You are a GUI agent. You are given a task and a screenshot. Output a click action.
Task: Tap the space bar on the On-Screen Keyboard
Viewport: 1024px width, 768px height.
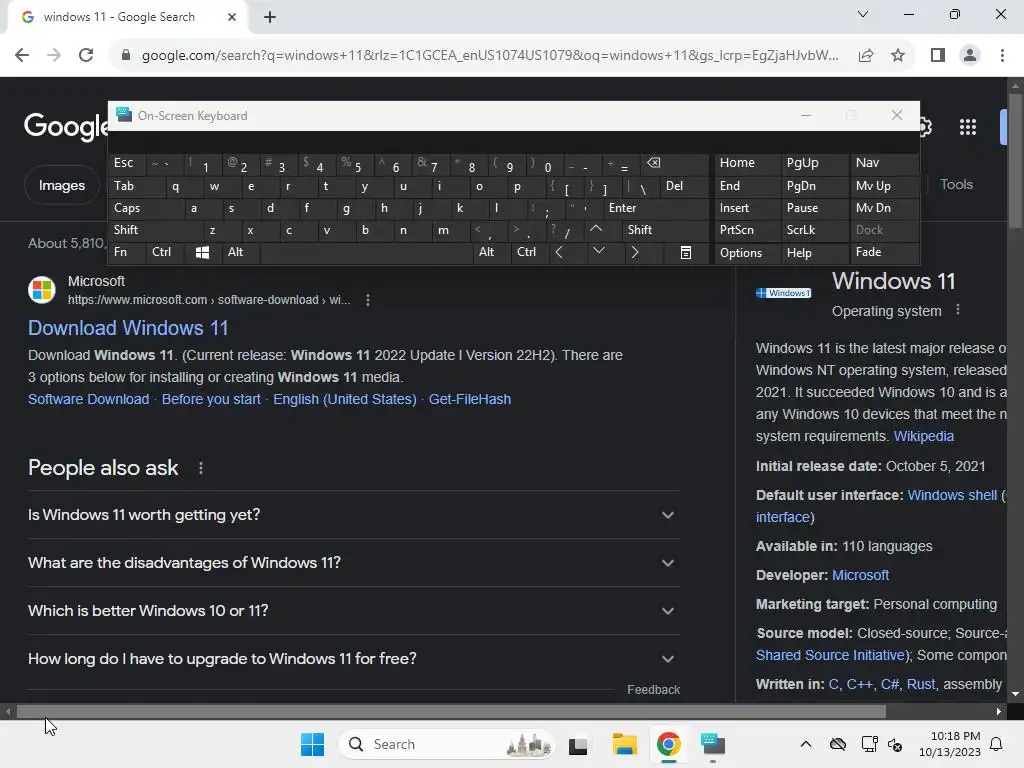pyautogui.click(x=366, y=253)
